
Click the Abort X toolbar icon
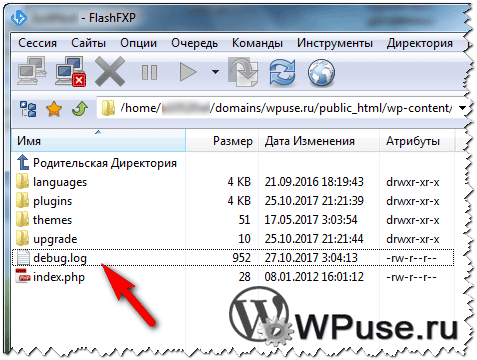click(110, 71)
